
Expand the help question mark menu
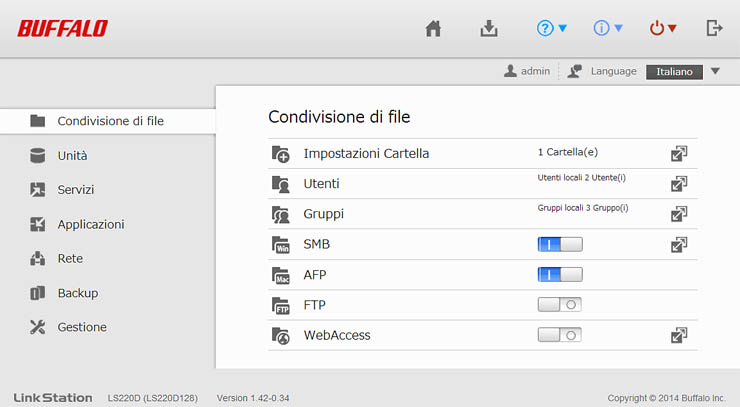click(552, 29)
